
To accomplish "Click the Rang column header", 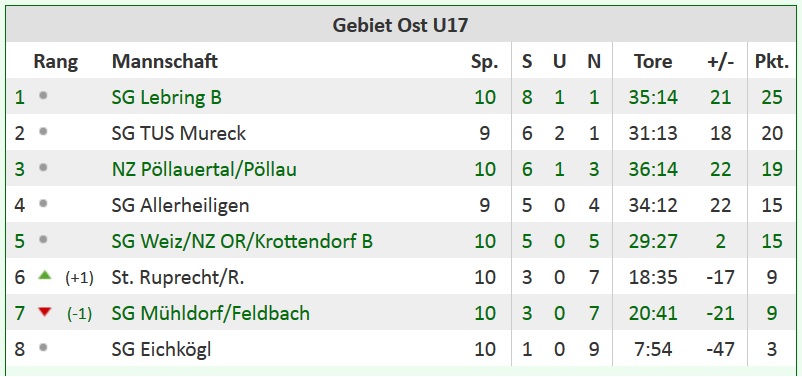I will pos(56,61).
